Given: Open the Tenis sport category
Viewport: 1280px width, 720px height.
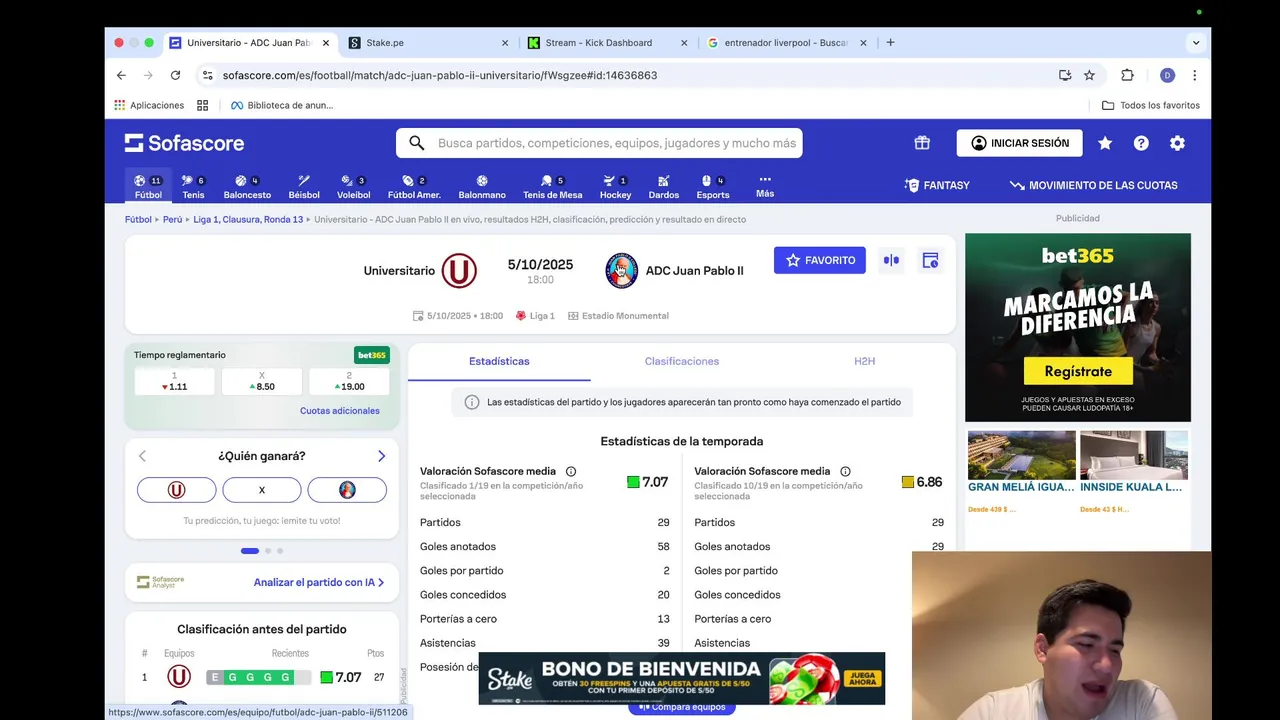Looking at the screenshot, I should [193, 187].
